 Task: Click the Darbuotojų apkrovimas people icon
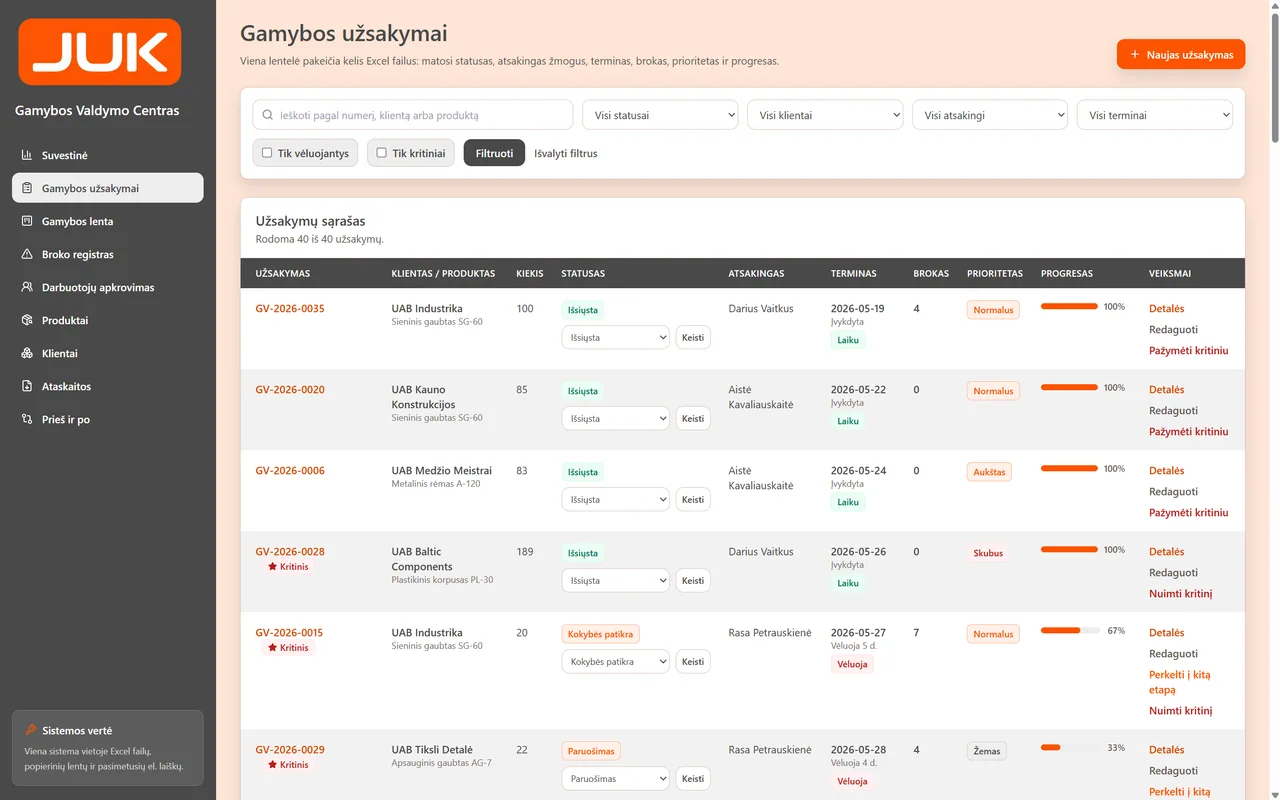pyautogui.click(x=27, y=287)
